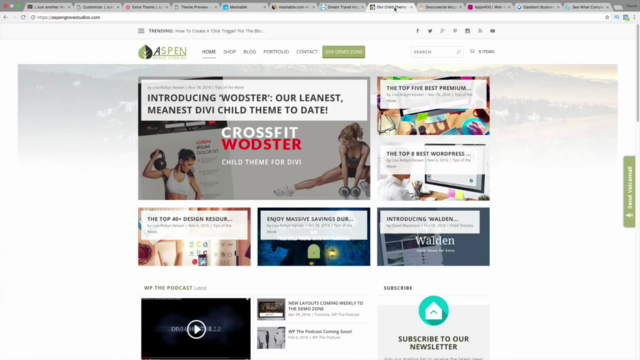Screen dimensions: 640x360
Task: Close the Divi Child Theme tab
Action: [x=411, y=7]
